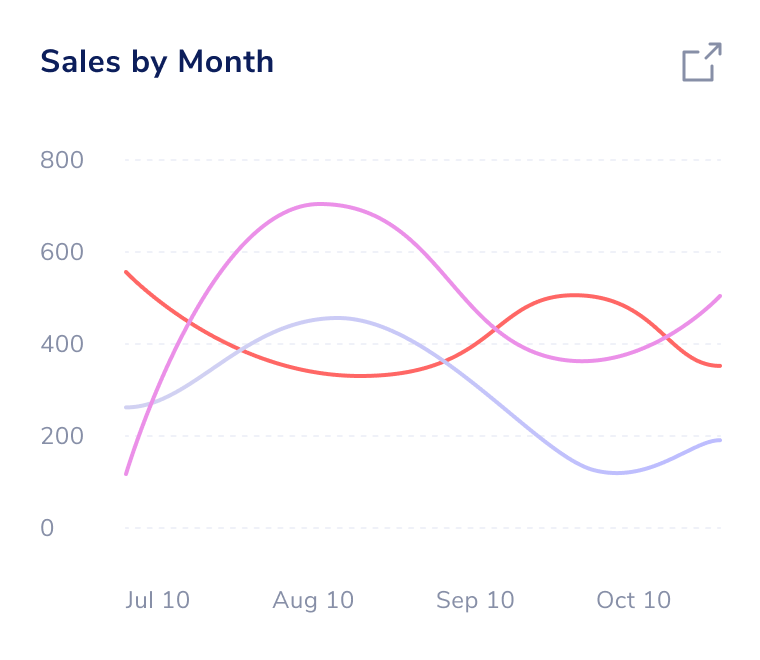Viewport: 760px width, 660px height.
Task: Click the 600 y-axis label
Action: (62, 252)
